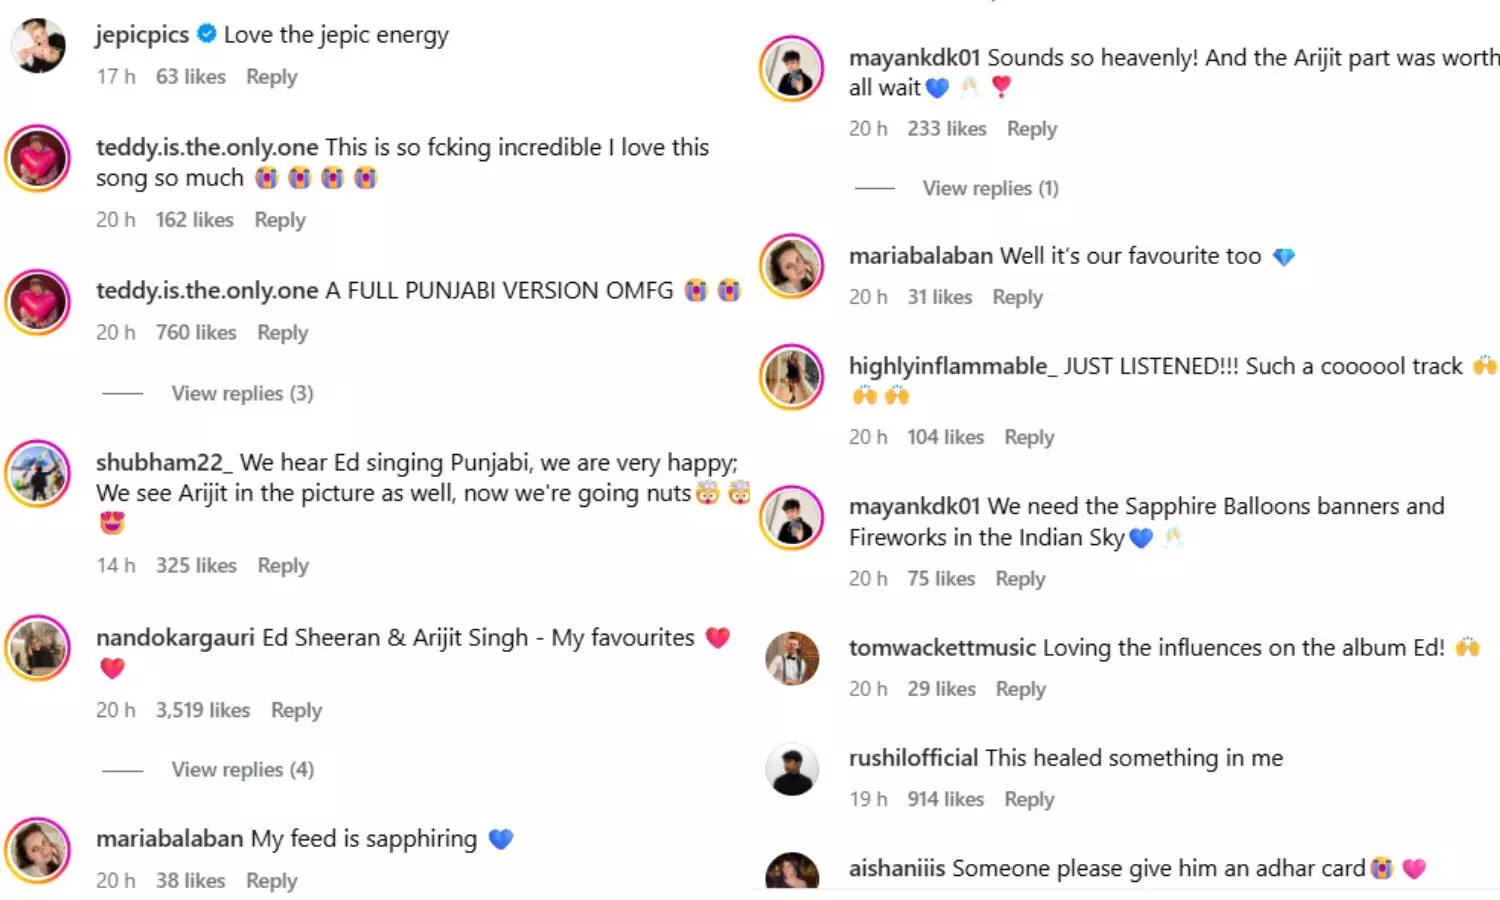Expand the 4 replies under nandokargauri's comment
Image resolution: width=1500 pixels, height=900 pixels.
pyautogui.click(x=242, y=770)
